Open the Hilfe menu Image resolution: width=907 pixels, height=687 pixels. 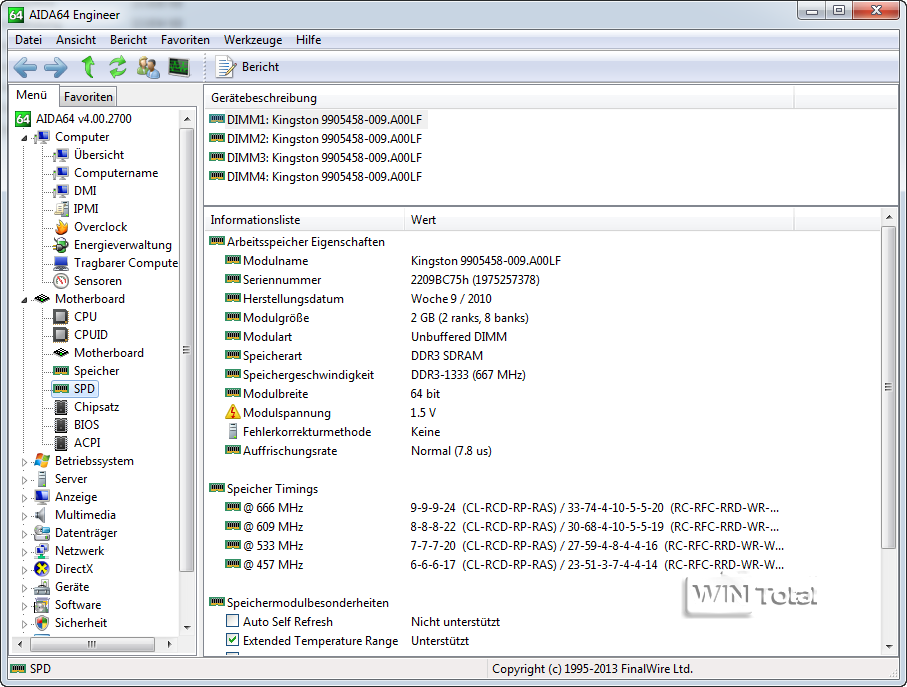click(x=308, y=40)
